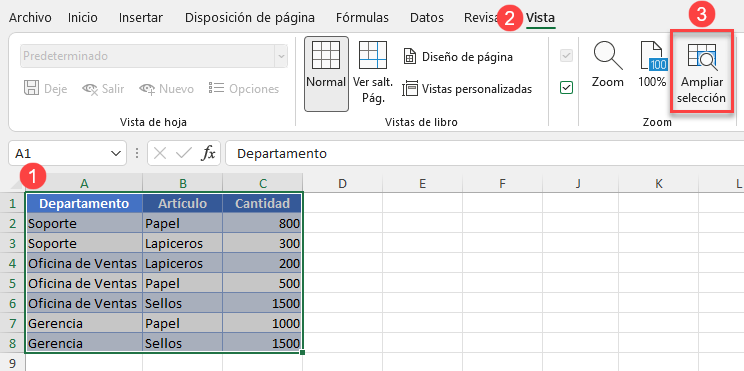Select the cell with Sellos in row 6

point(183,303)
